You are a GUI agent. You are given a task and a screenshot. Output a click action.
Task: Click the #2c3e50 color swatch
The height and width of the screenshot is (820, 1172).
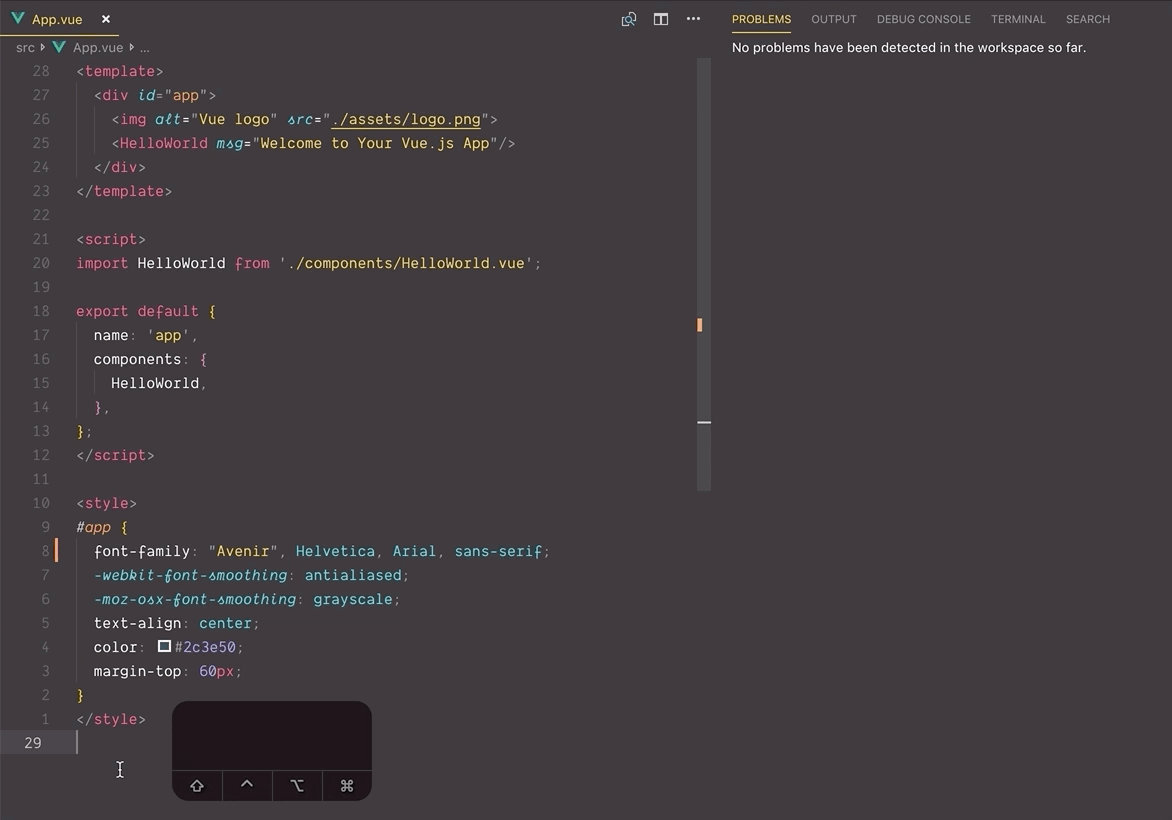[164, 646]
